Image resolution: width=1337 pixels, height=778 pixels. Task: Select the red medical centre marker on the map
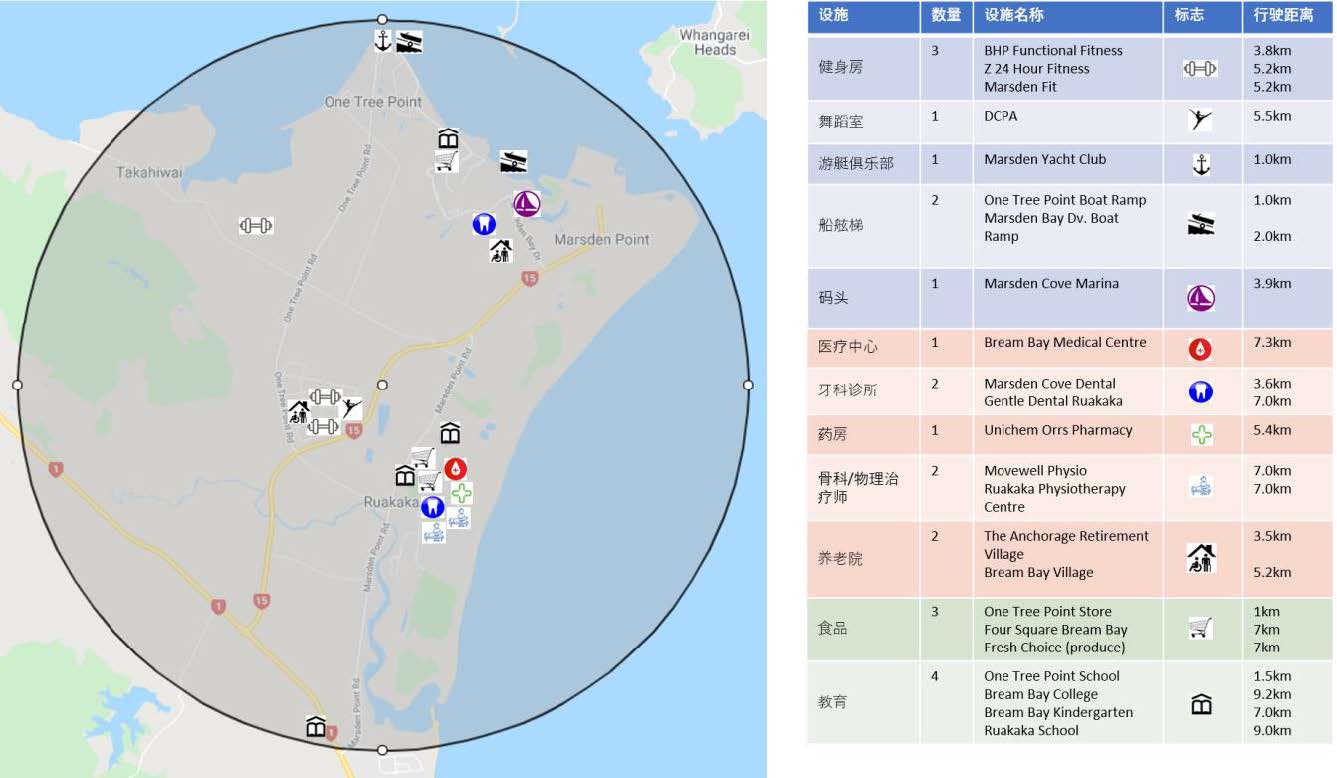coord(456,468)
